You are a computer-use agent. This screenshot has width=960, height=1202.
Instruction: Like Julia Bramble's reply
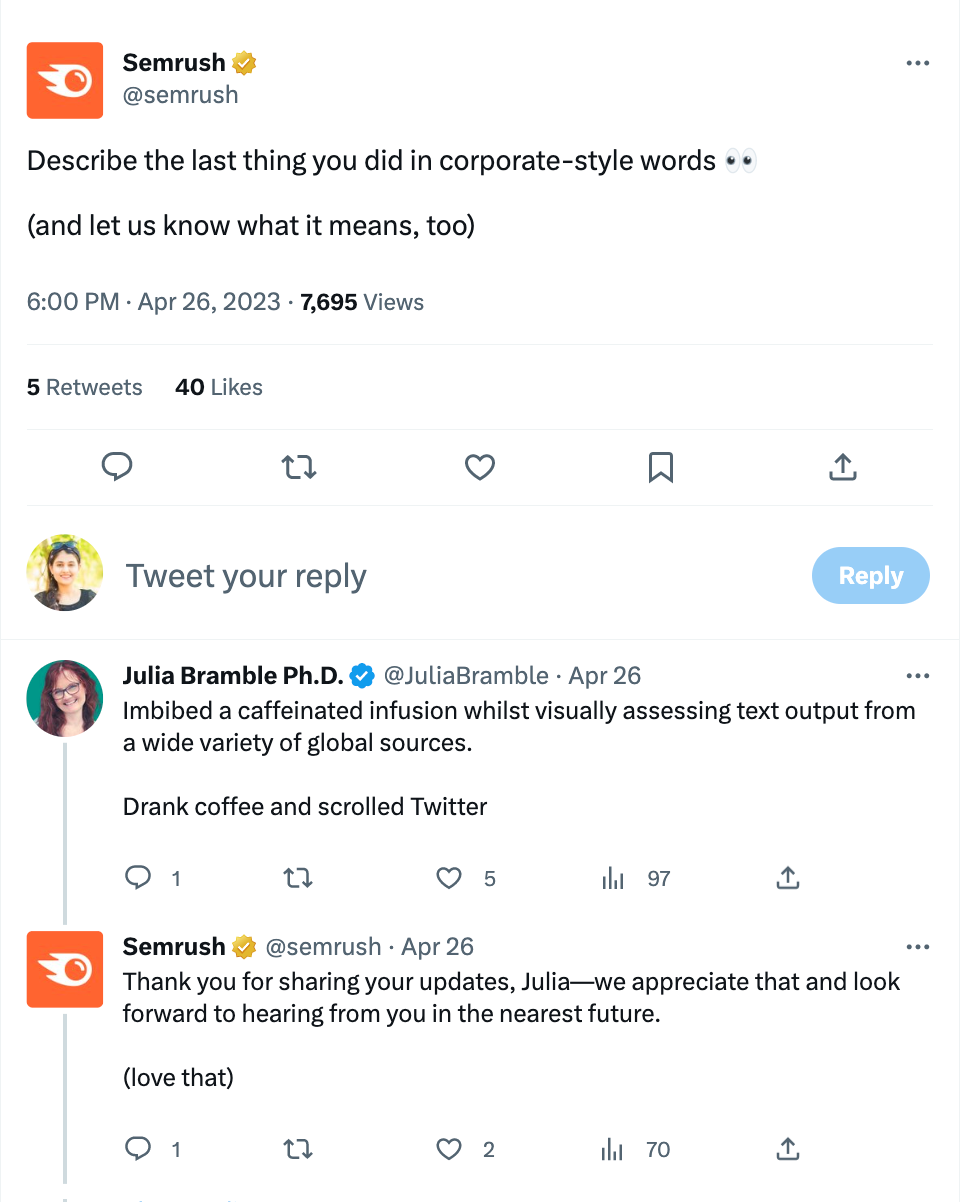(x=450, y=879)
